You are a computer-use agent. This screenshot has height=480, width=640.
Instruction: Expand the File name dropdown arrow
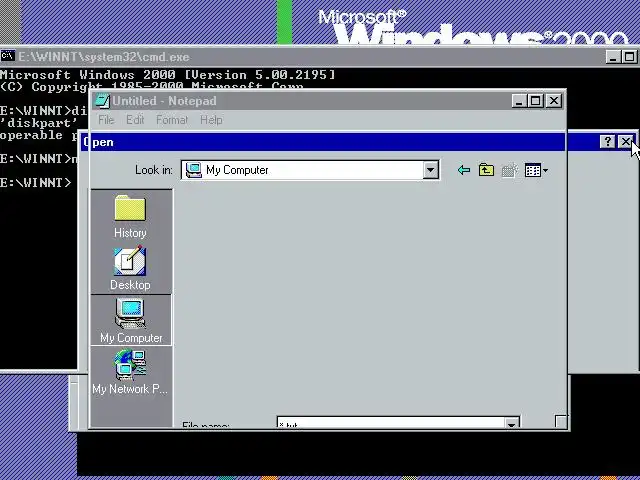pyautogui.click(x=511, y=424)
